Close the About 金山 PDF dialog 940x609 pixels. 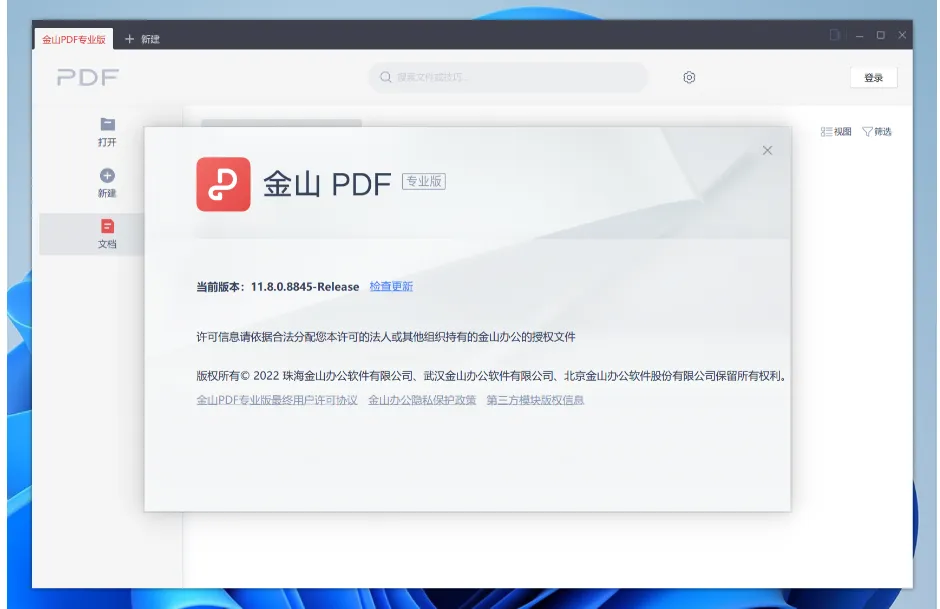767,150
